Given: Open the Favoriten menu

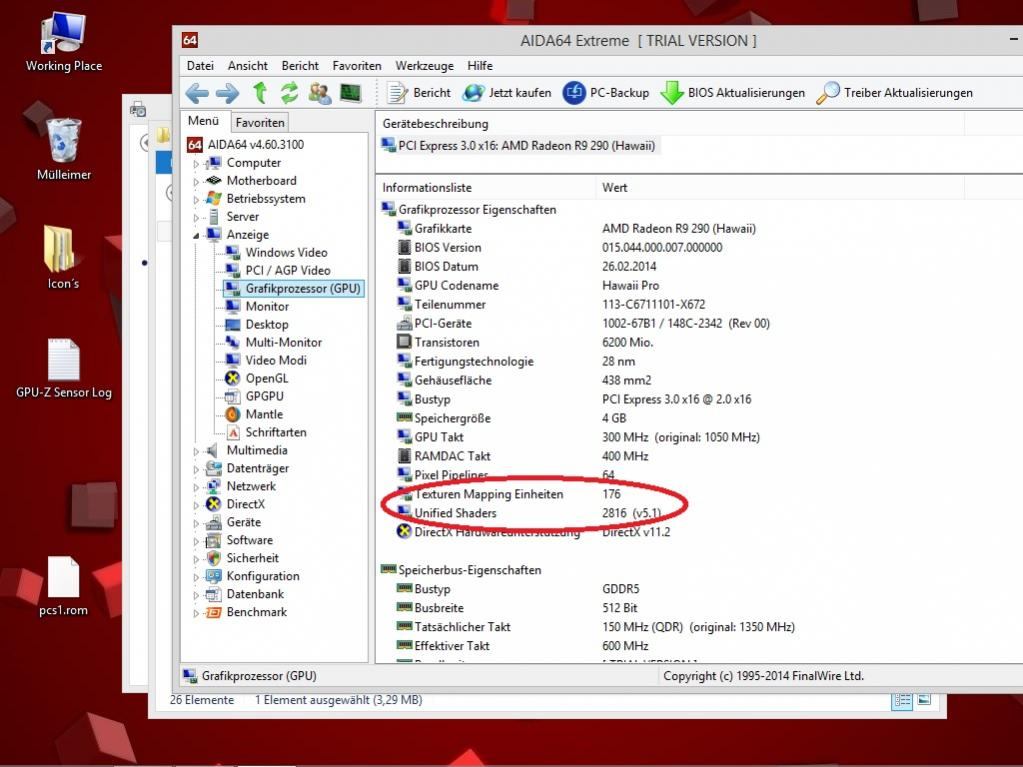Looking at the screenshot, I should point(357,66).
